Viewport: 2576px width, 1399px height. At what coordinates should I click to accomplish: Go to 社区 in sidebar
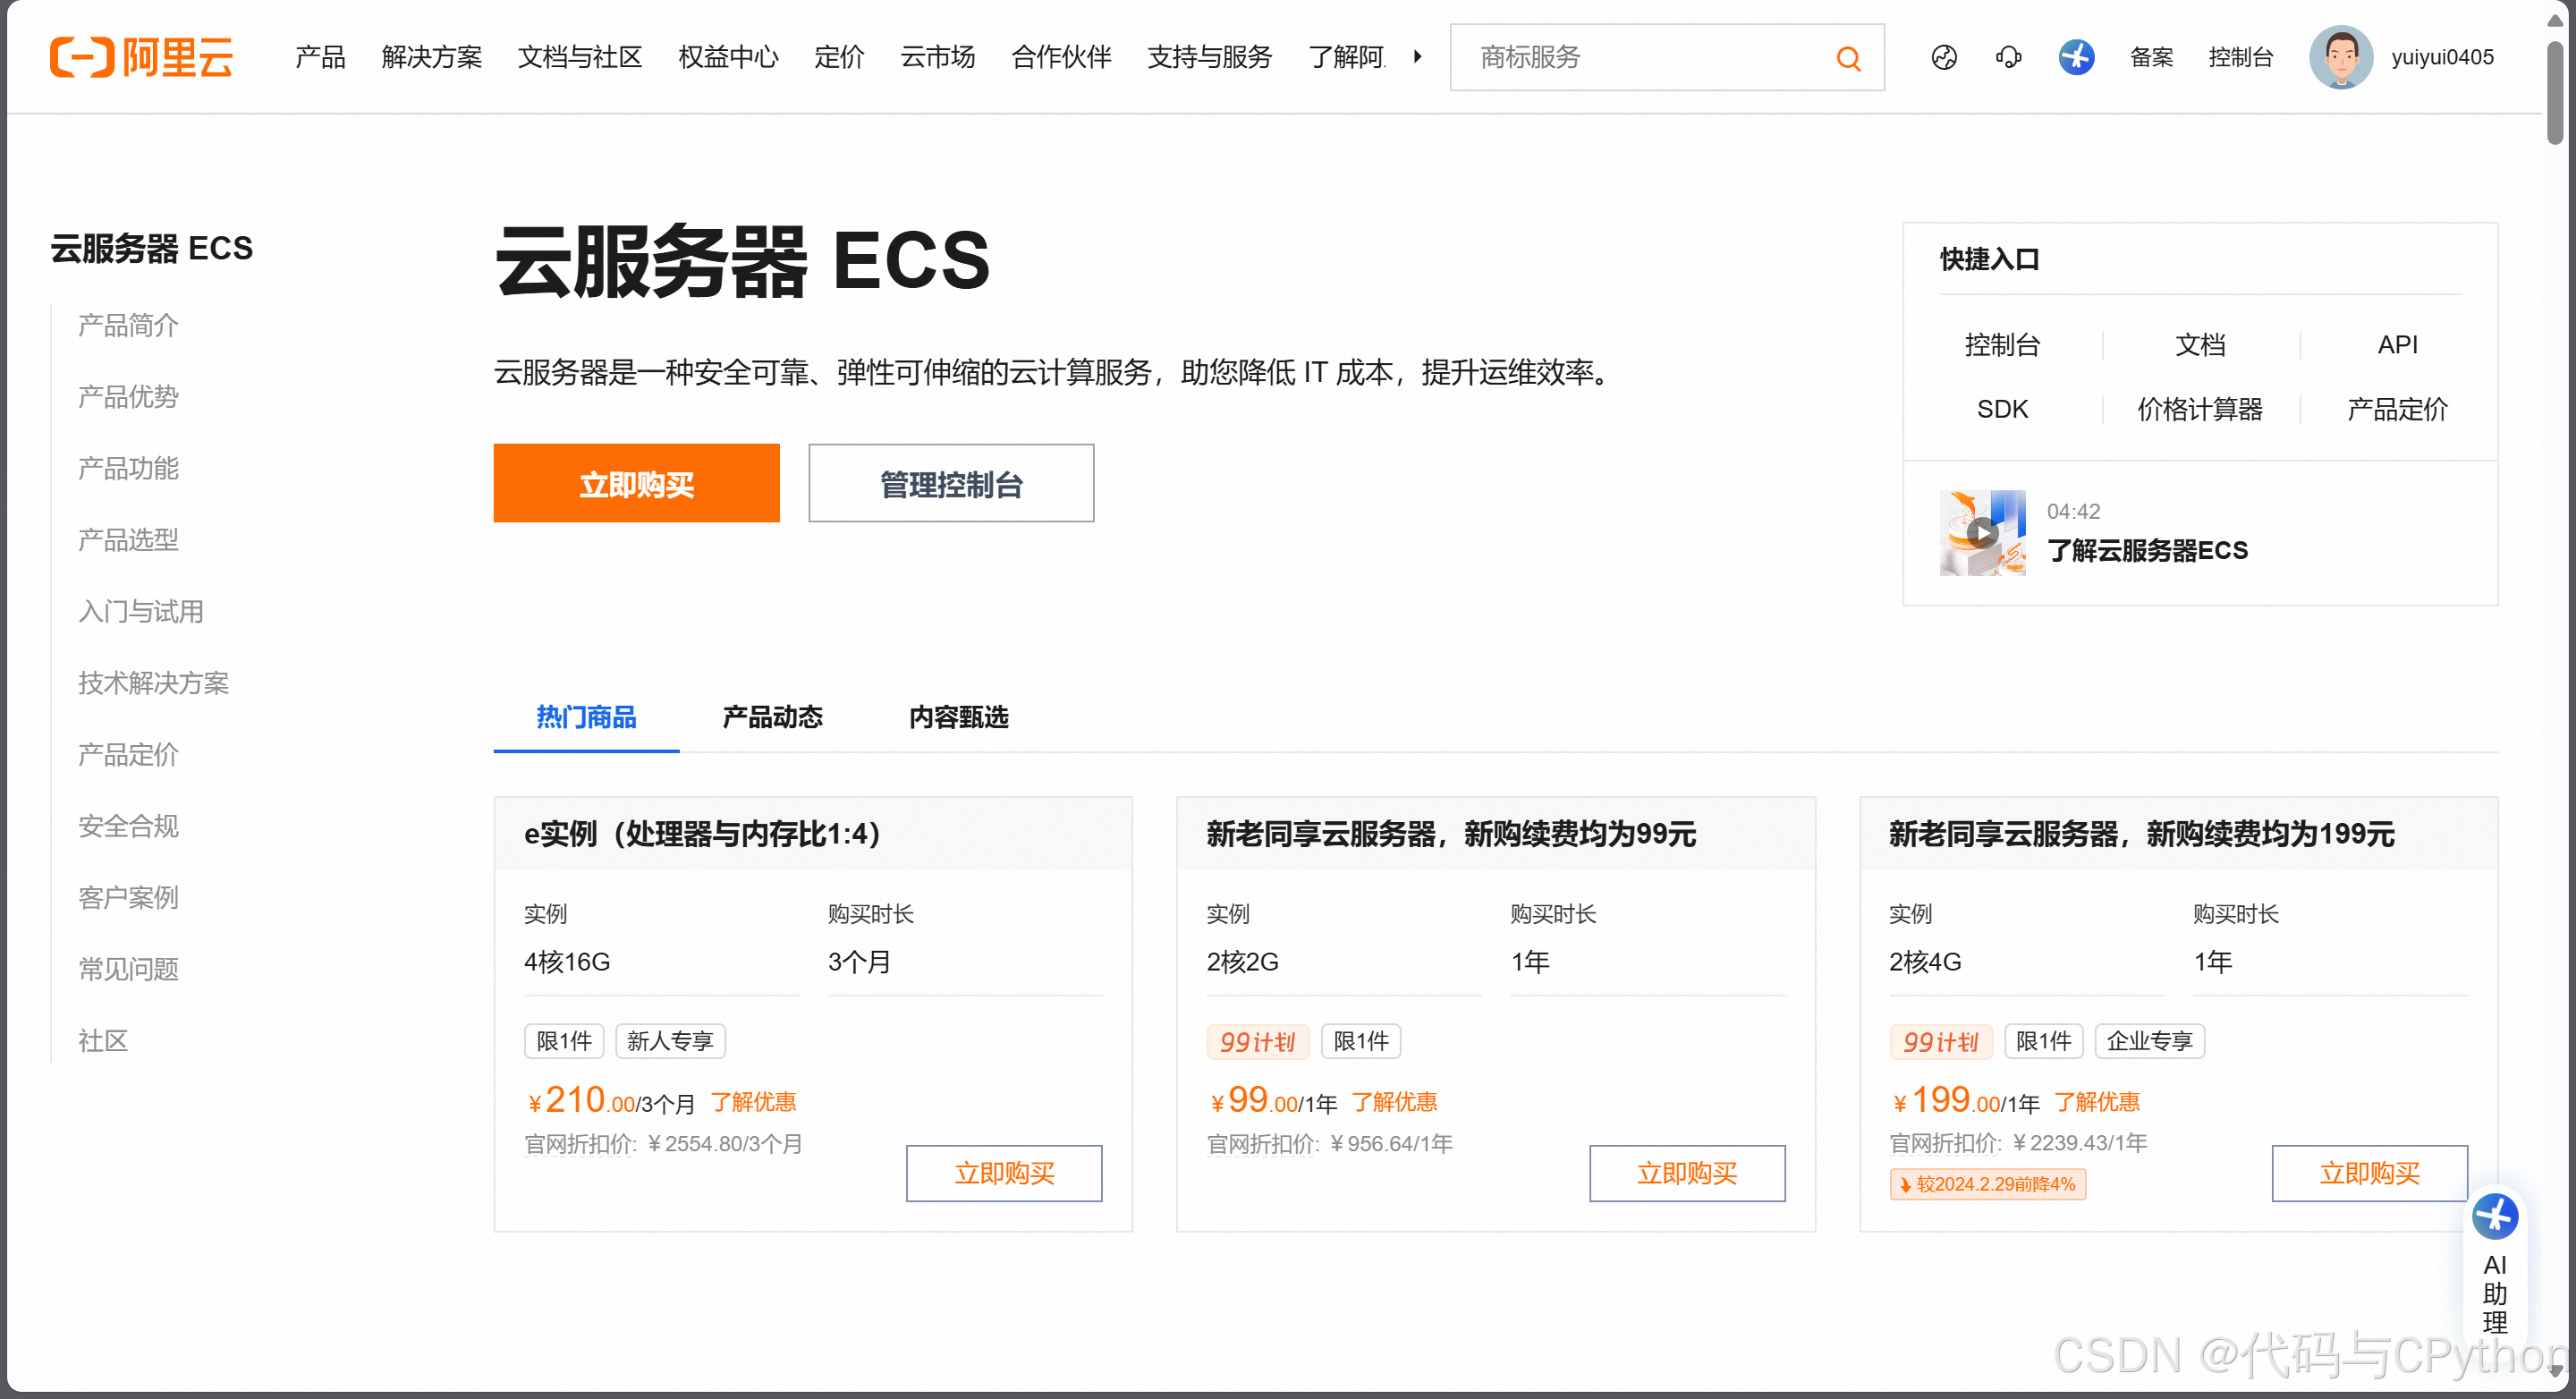pos(103,1040)
